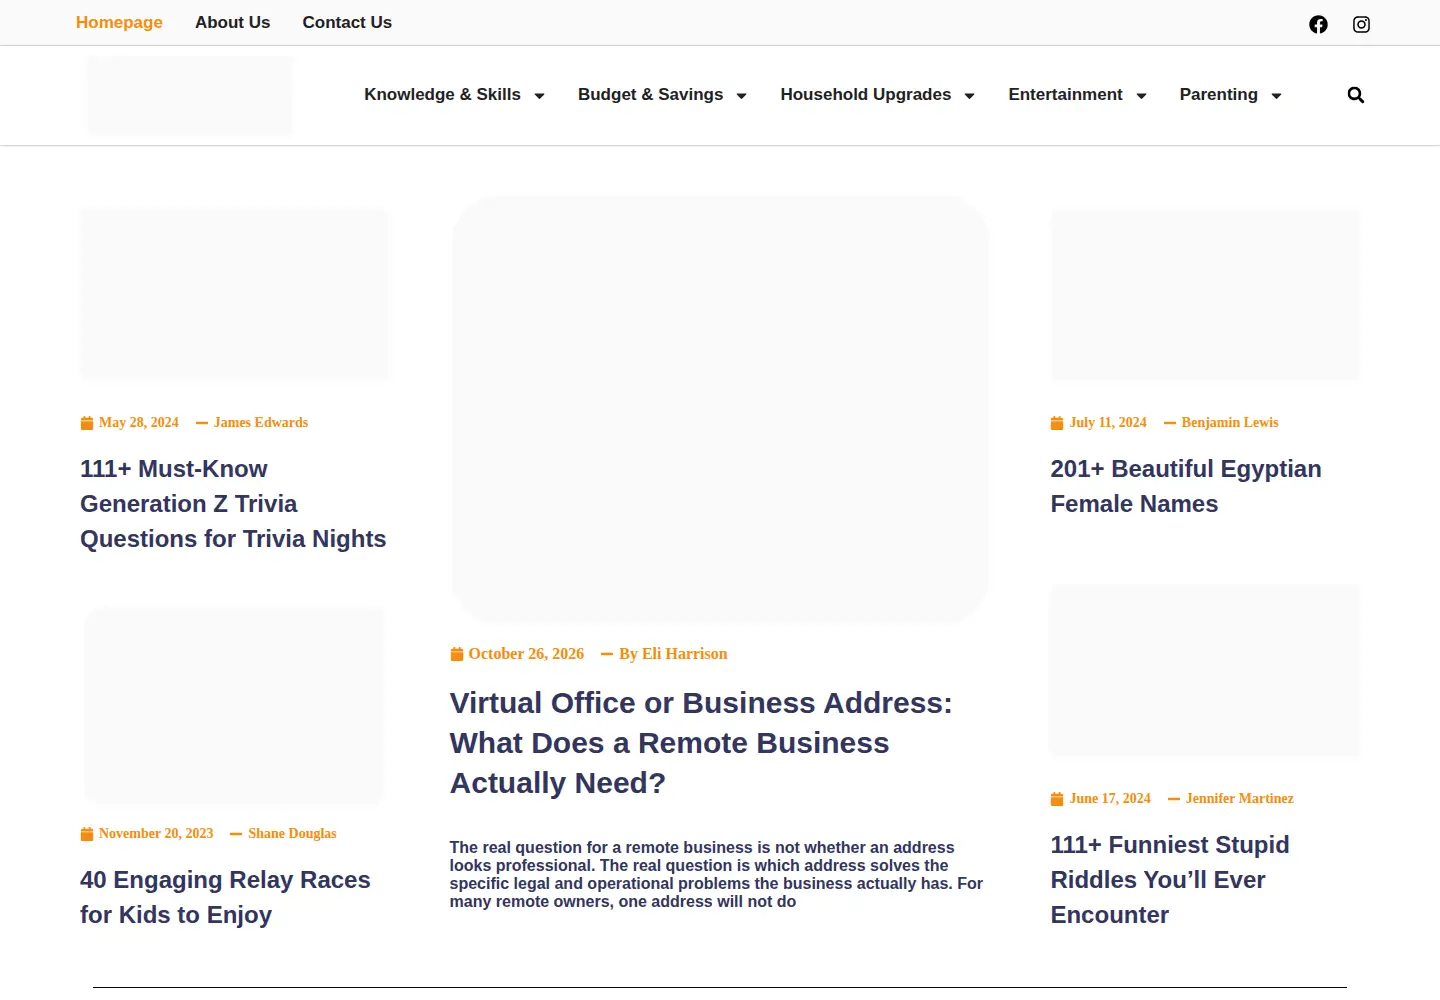Click author Jennifer Martinez

pos(1240,799)
